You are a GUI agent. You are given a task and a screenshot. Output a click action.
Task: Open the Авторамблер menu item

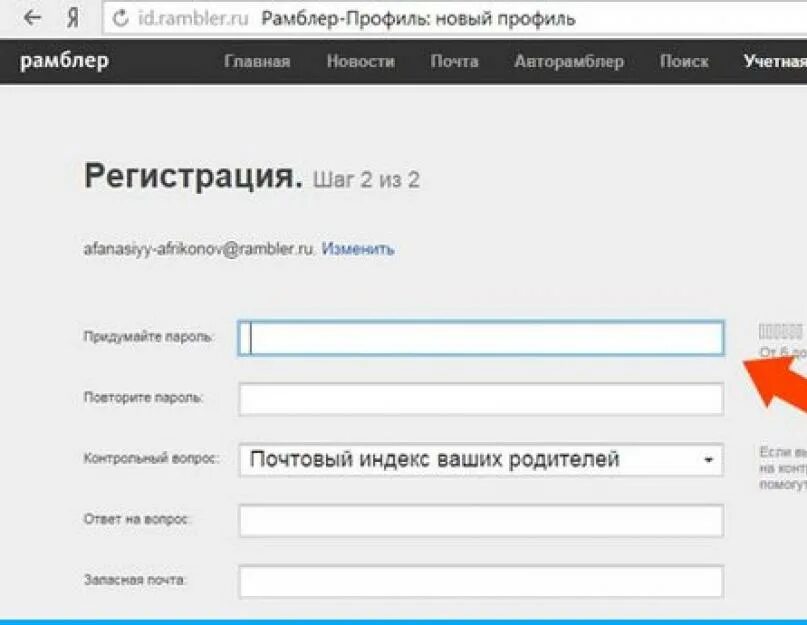click(x=569, y=62)
